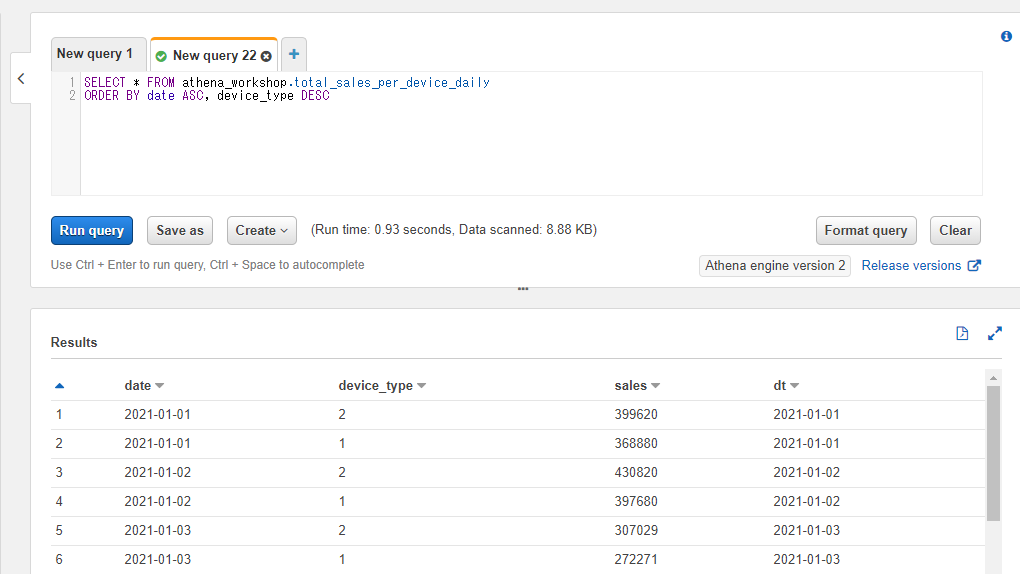Select sales value 307029

pyautogui.click(x=636, y=530)
